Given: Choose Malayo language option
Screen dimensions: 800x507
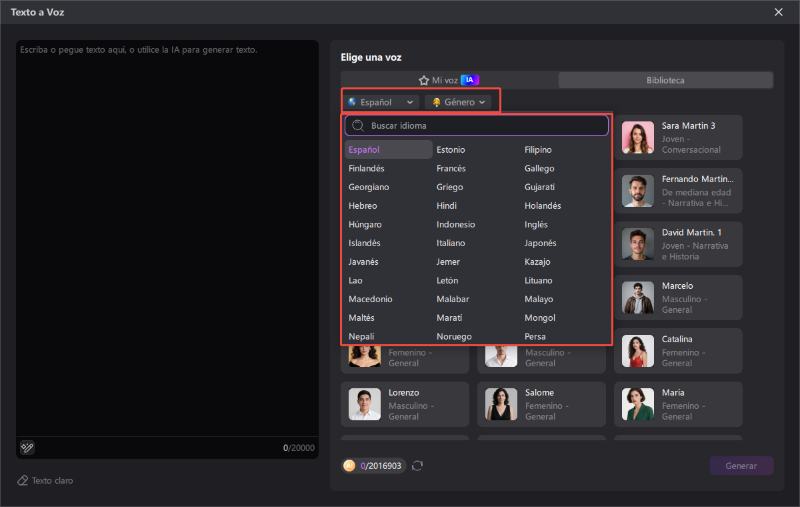Looking at the screenshot, I should click(x=539, y=299).
